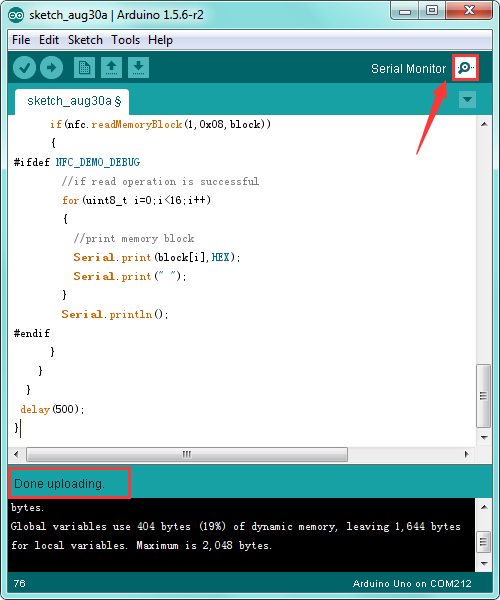This screenshot has width=500, height=600.
Task: Click the Upload arrow icon
Action: [x=51, y=68]
